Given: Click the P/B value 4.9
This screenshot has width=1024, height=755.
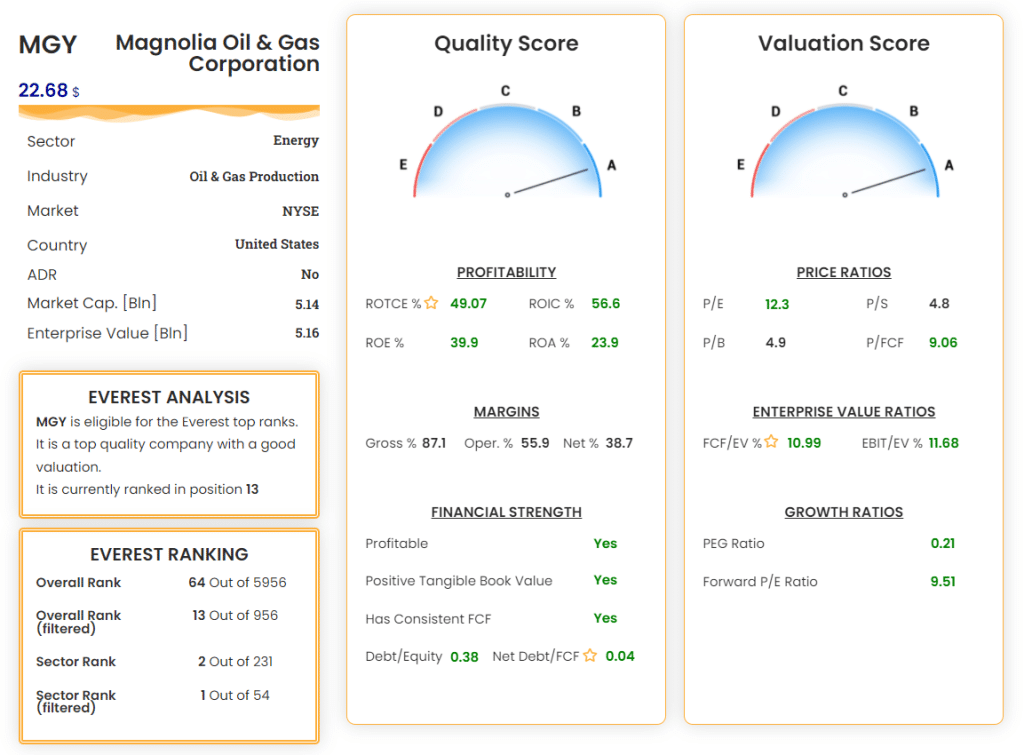Looking at the screenshot, I should [776, 343].
